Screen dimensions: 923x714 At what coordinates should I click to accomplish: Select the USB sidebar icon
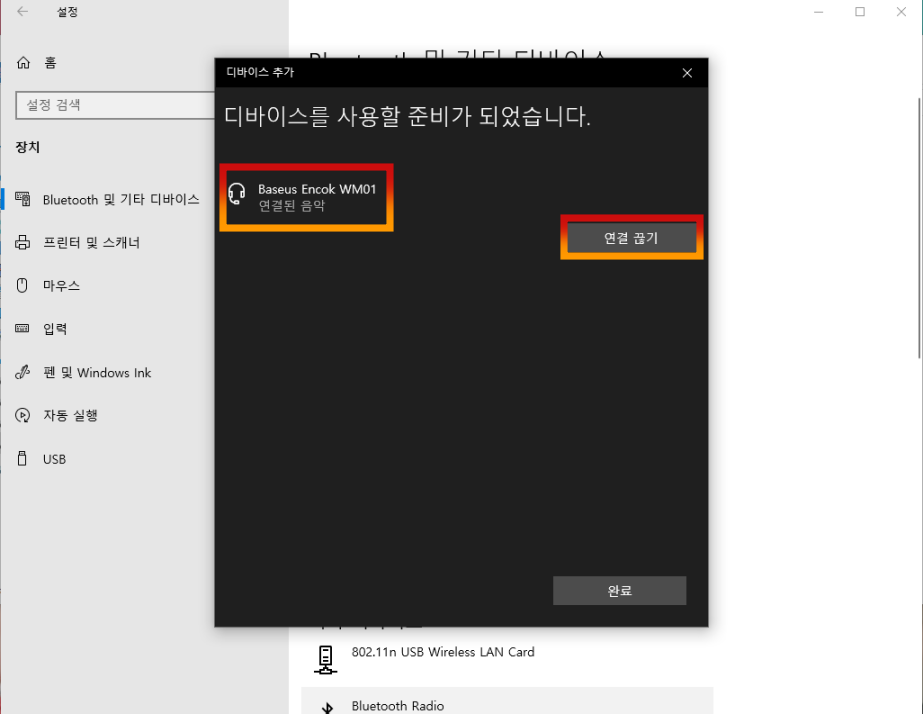(x=26, y=459)
